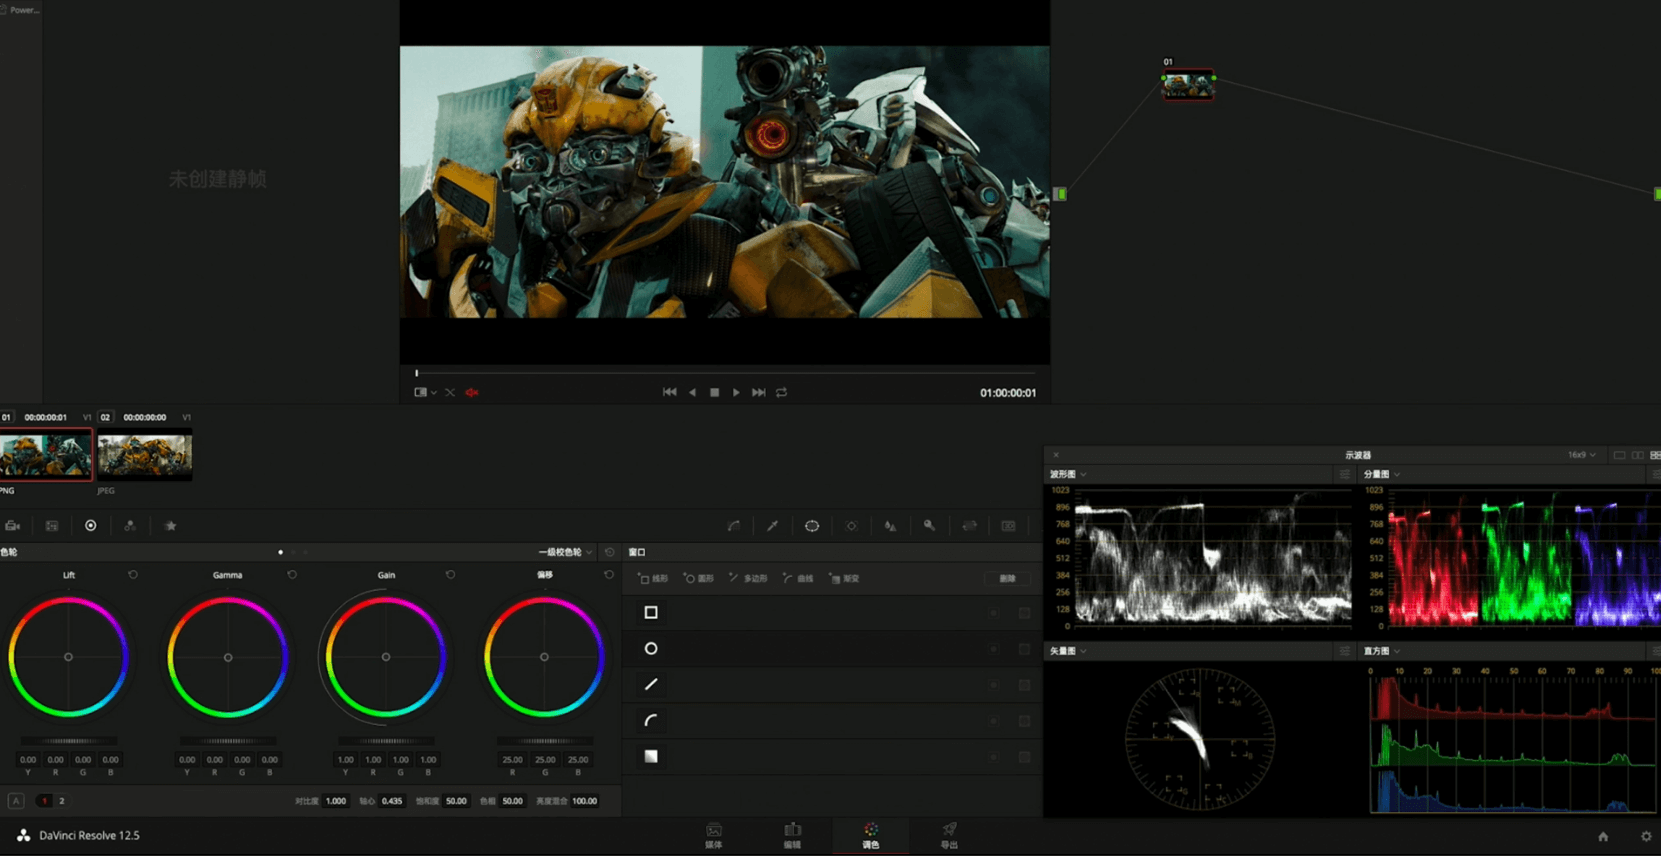This screenshot has width=1661, height=856.
Task: Select clip 02 thumbnail
Action: pos(145,455)
